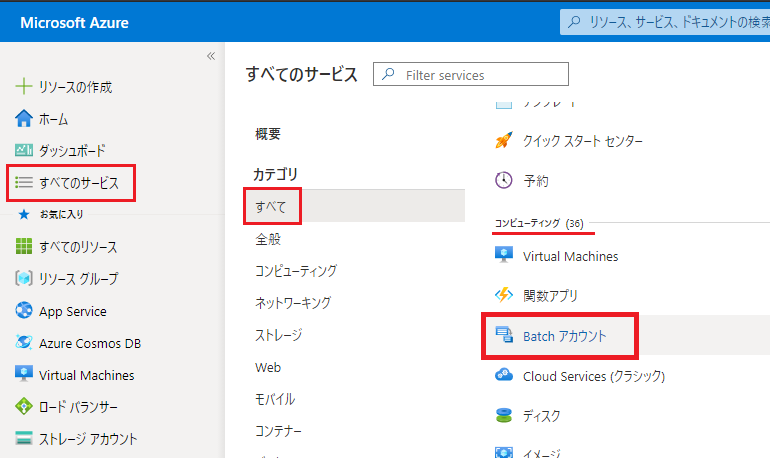Open リソース グループ in favorites
The height and width of the screenshot is (458, 770).
[79, 278]
